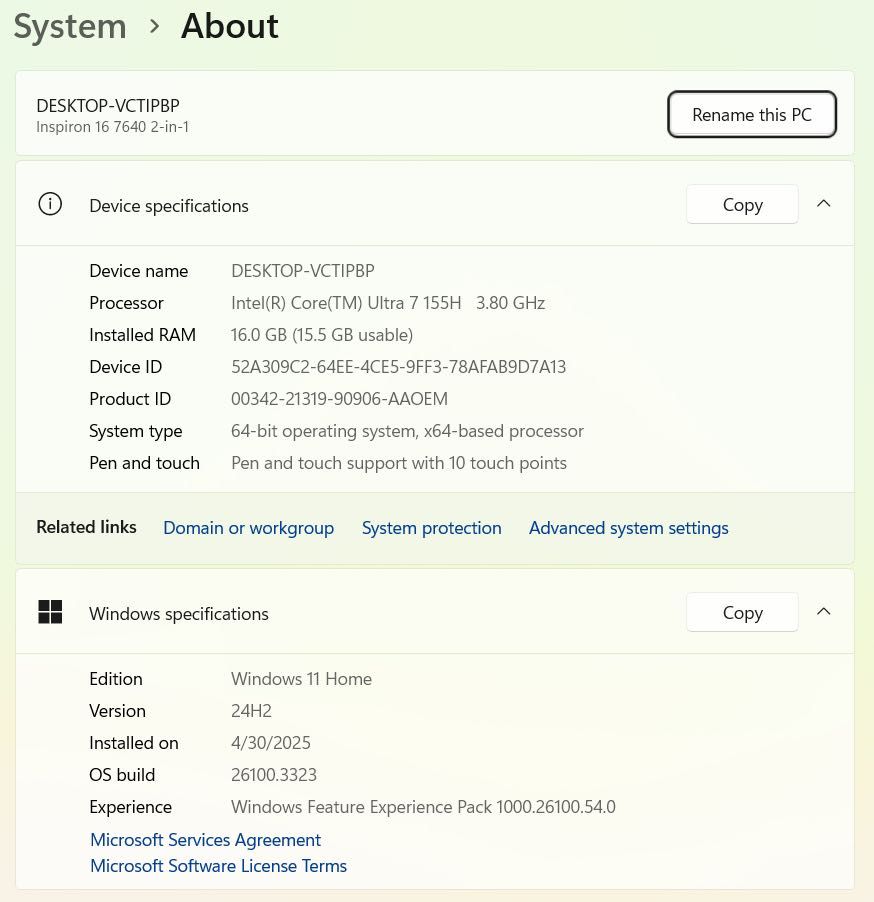Click the Installed RAM label
Viewport: 874px width, 902px height.
[143, 335]
